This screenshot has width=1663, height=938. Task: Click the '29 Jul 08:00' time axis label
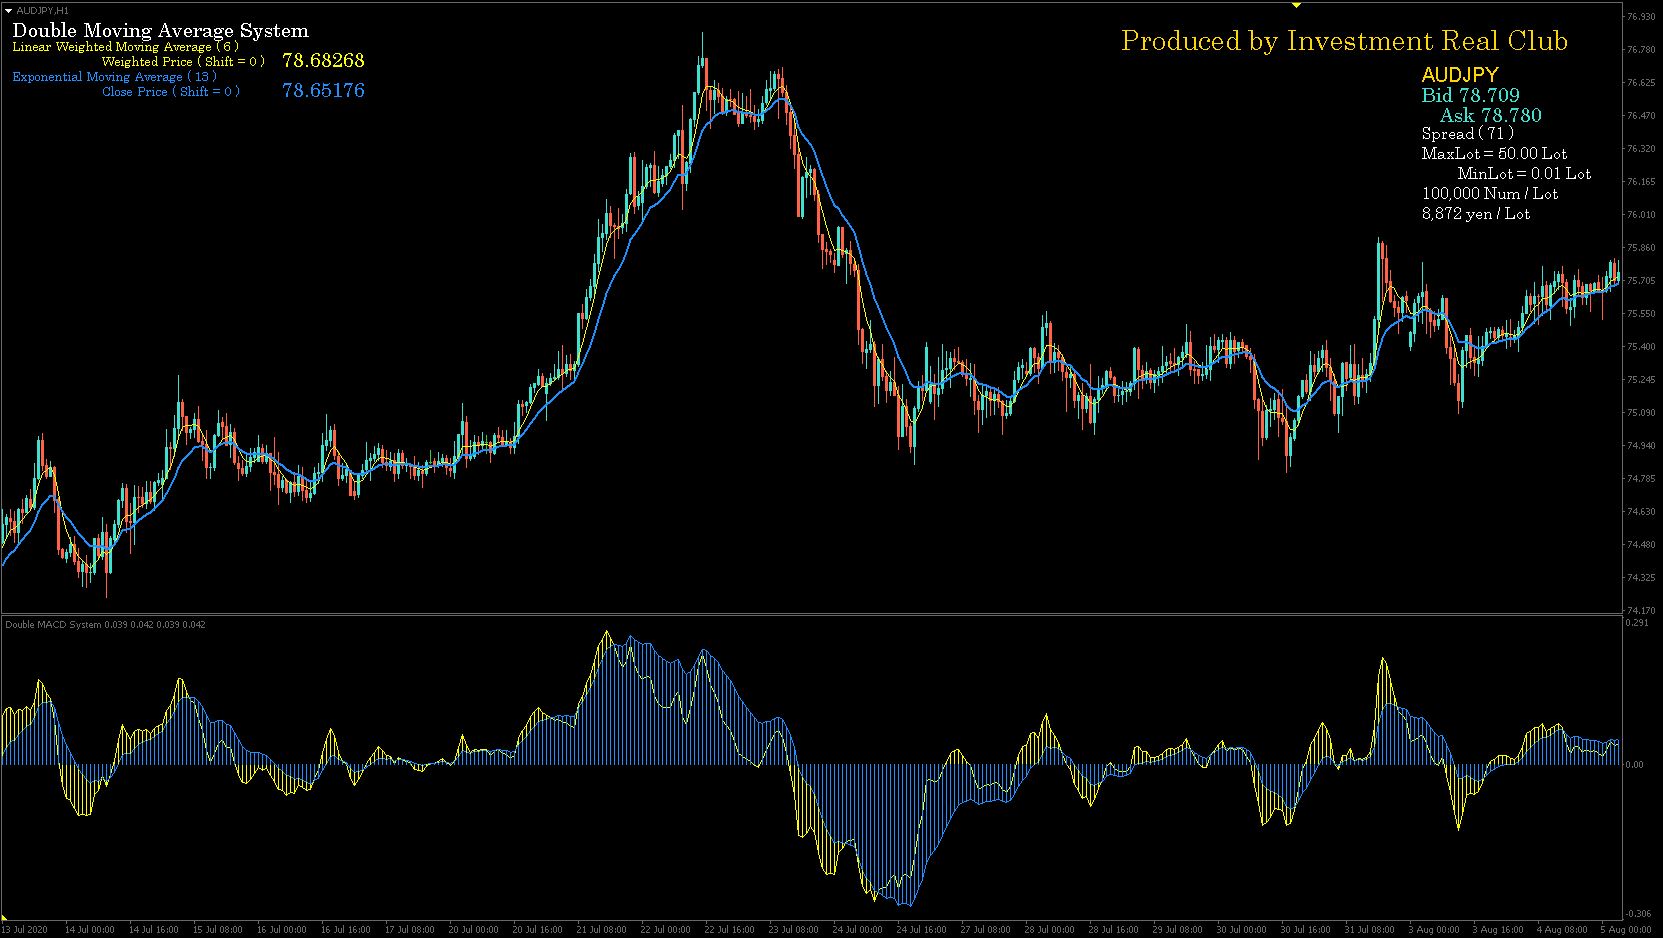(x=1177, y=930)
